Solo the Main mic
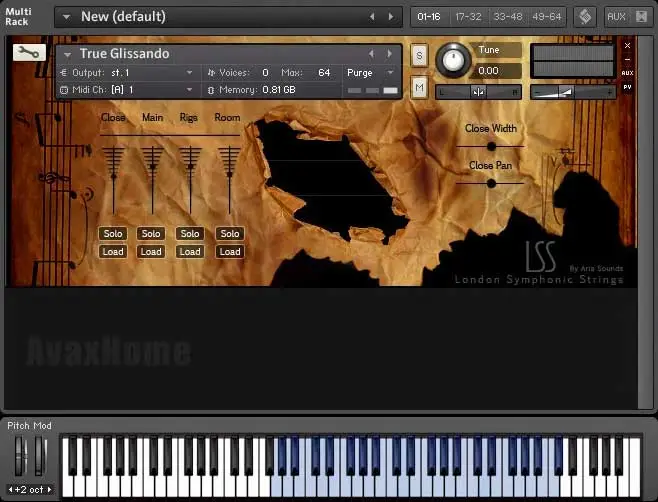This screenshot has height=502, width=658. 151,234
